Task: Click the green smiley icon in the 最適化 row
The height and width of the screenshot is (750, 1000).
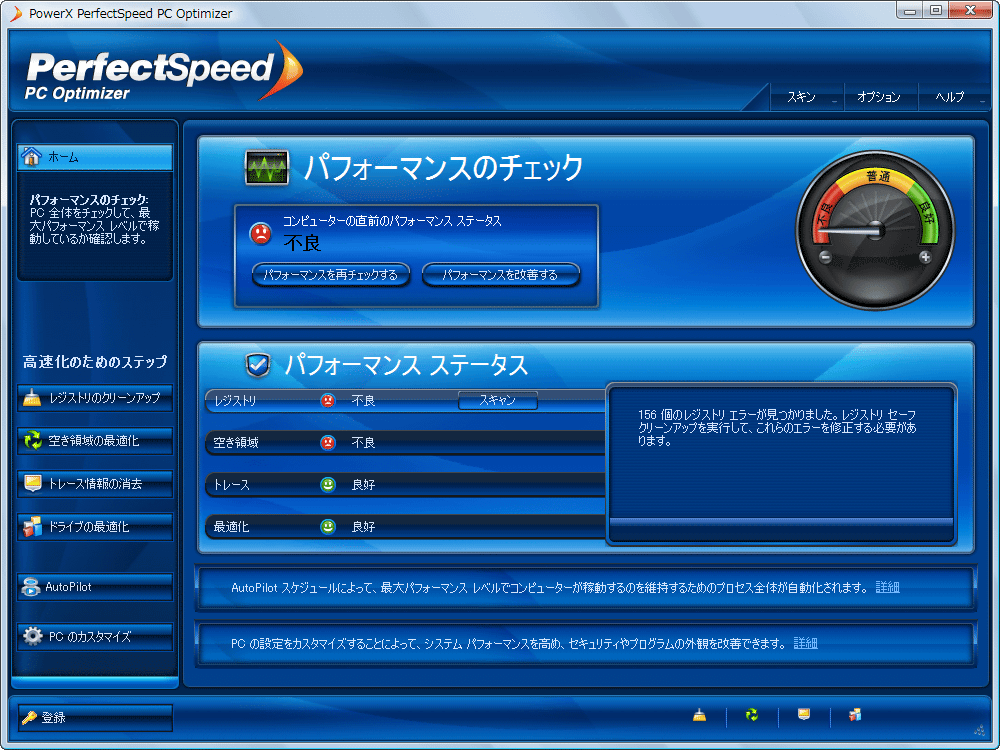Action: pyautogui.click(x=327, y=527)
